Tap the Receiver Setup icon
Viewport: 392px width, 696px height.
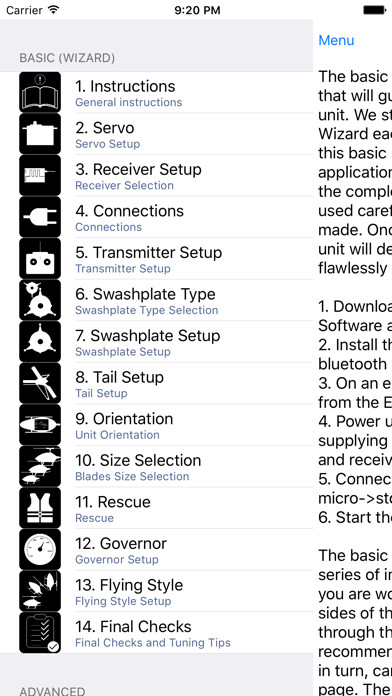(40, 175)
